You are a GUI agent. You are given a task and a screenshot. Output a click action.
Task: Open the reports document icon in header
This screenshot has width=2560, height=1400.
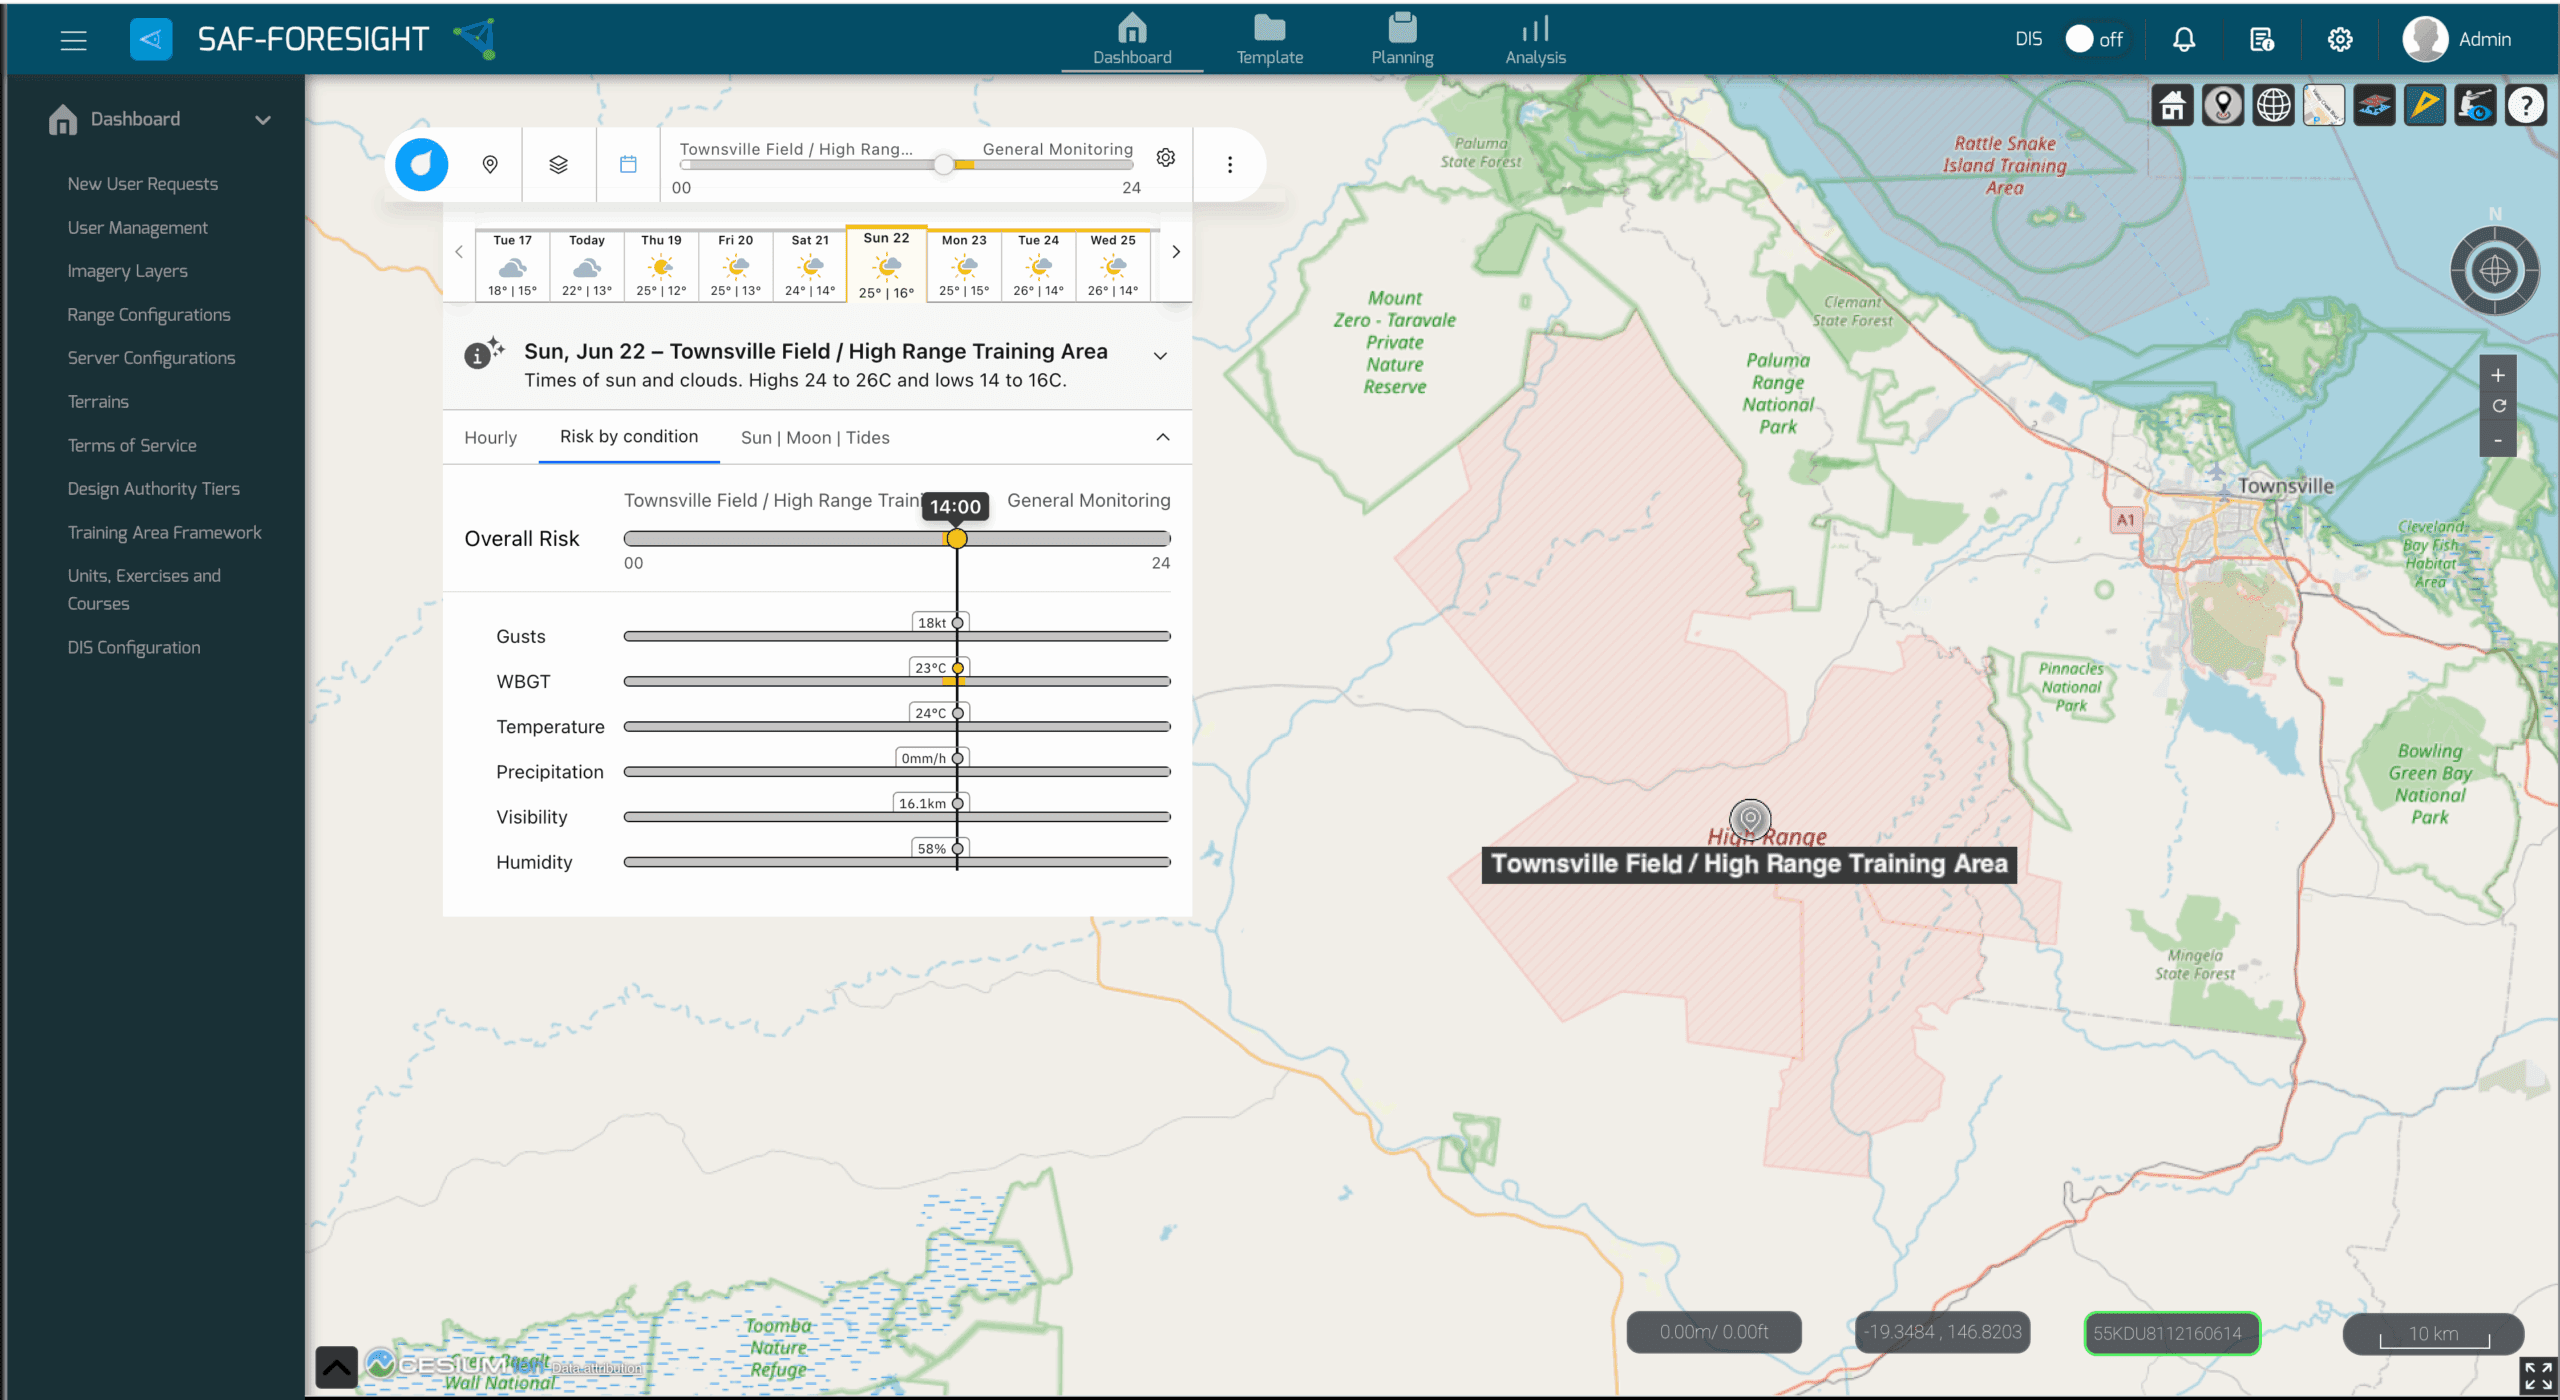[2261, 40]
